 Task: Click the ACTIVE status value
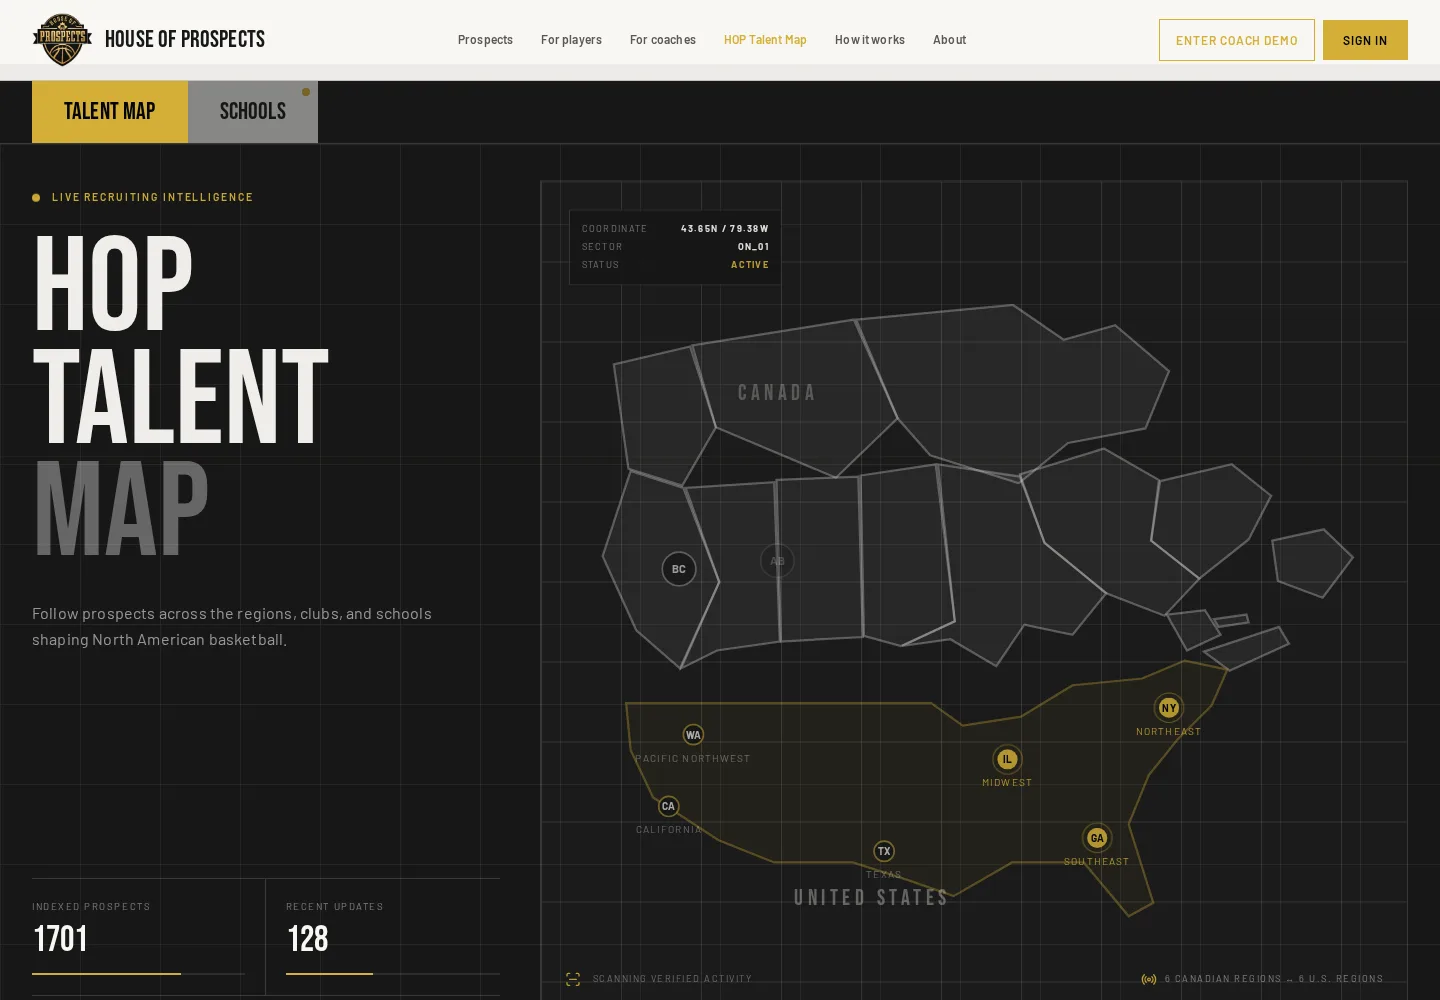pos(750,265)
